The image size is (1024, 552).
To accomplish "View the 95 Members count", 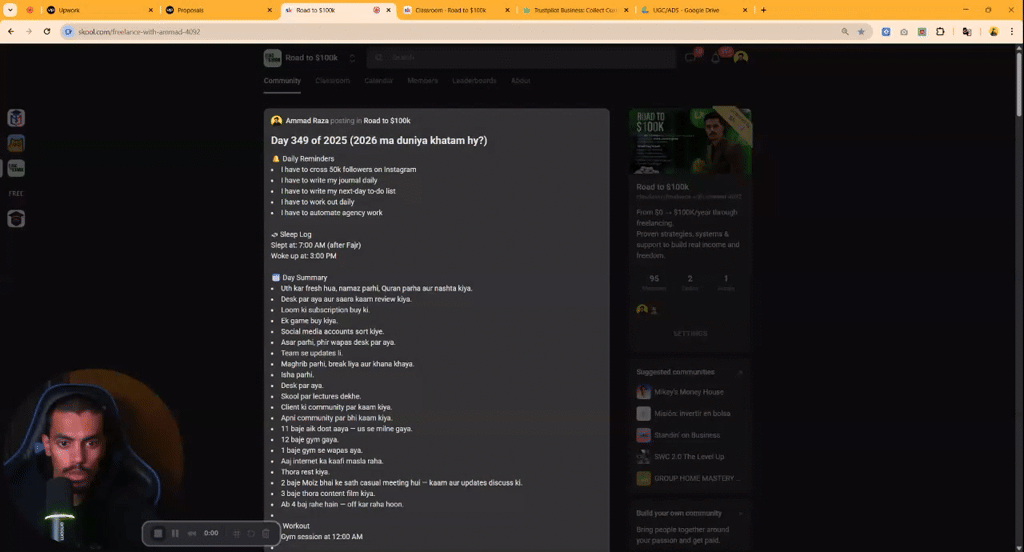I will point(654,282).
